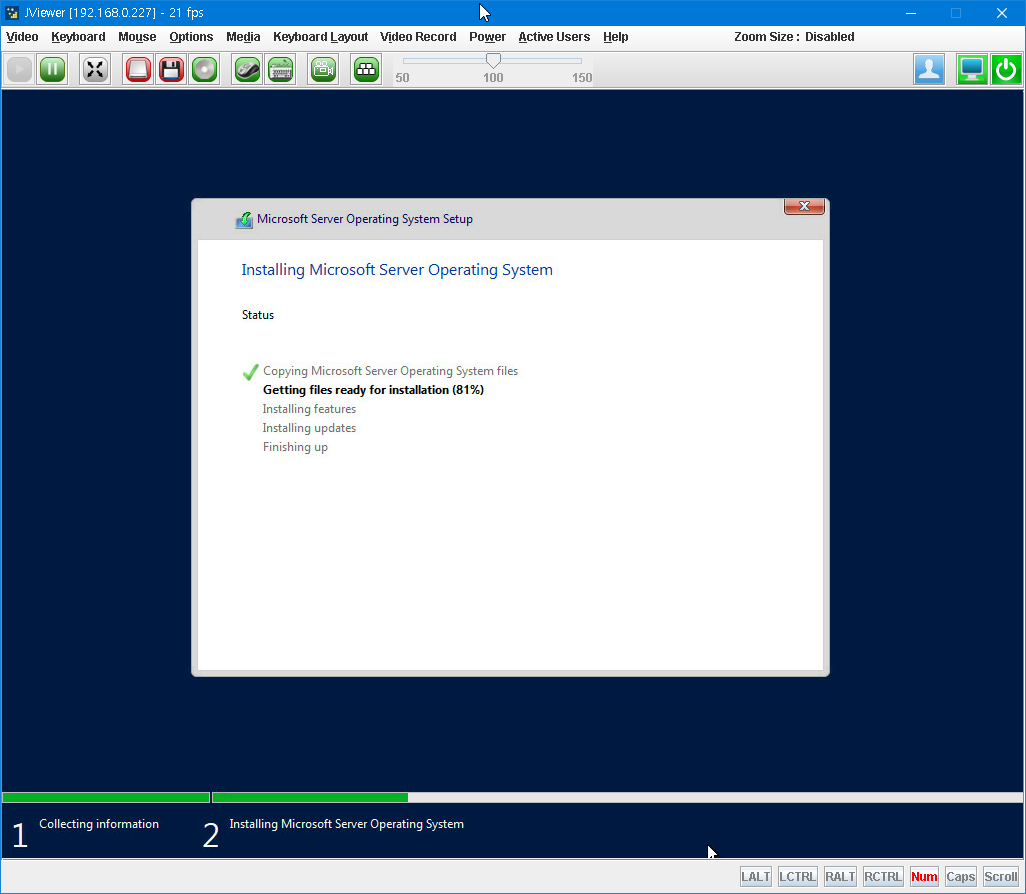This screenshot has width=1026, height=894.
Task: Close the JViewer window
Action: click(x=1002, y=12)
